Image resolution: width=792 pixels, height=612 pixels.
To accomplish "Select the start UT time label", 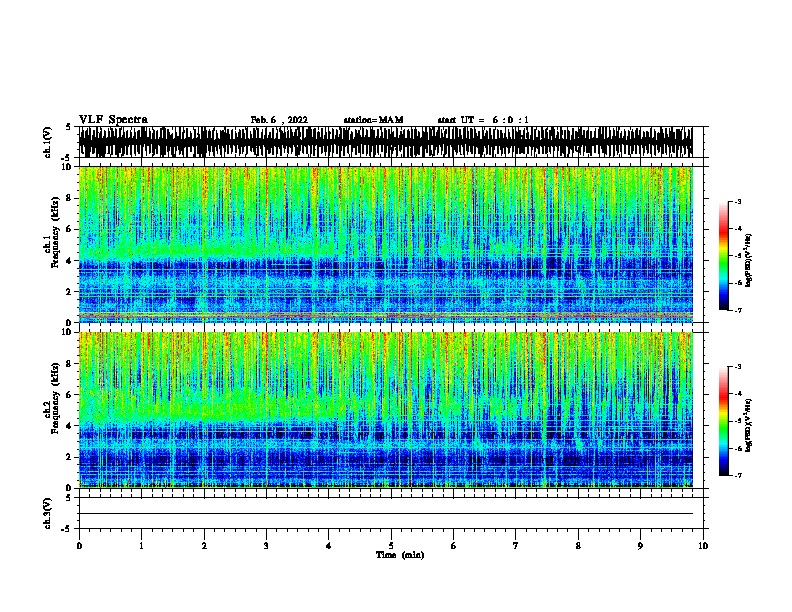I will (483, 120).
